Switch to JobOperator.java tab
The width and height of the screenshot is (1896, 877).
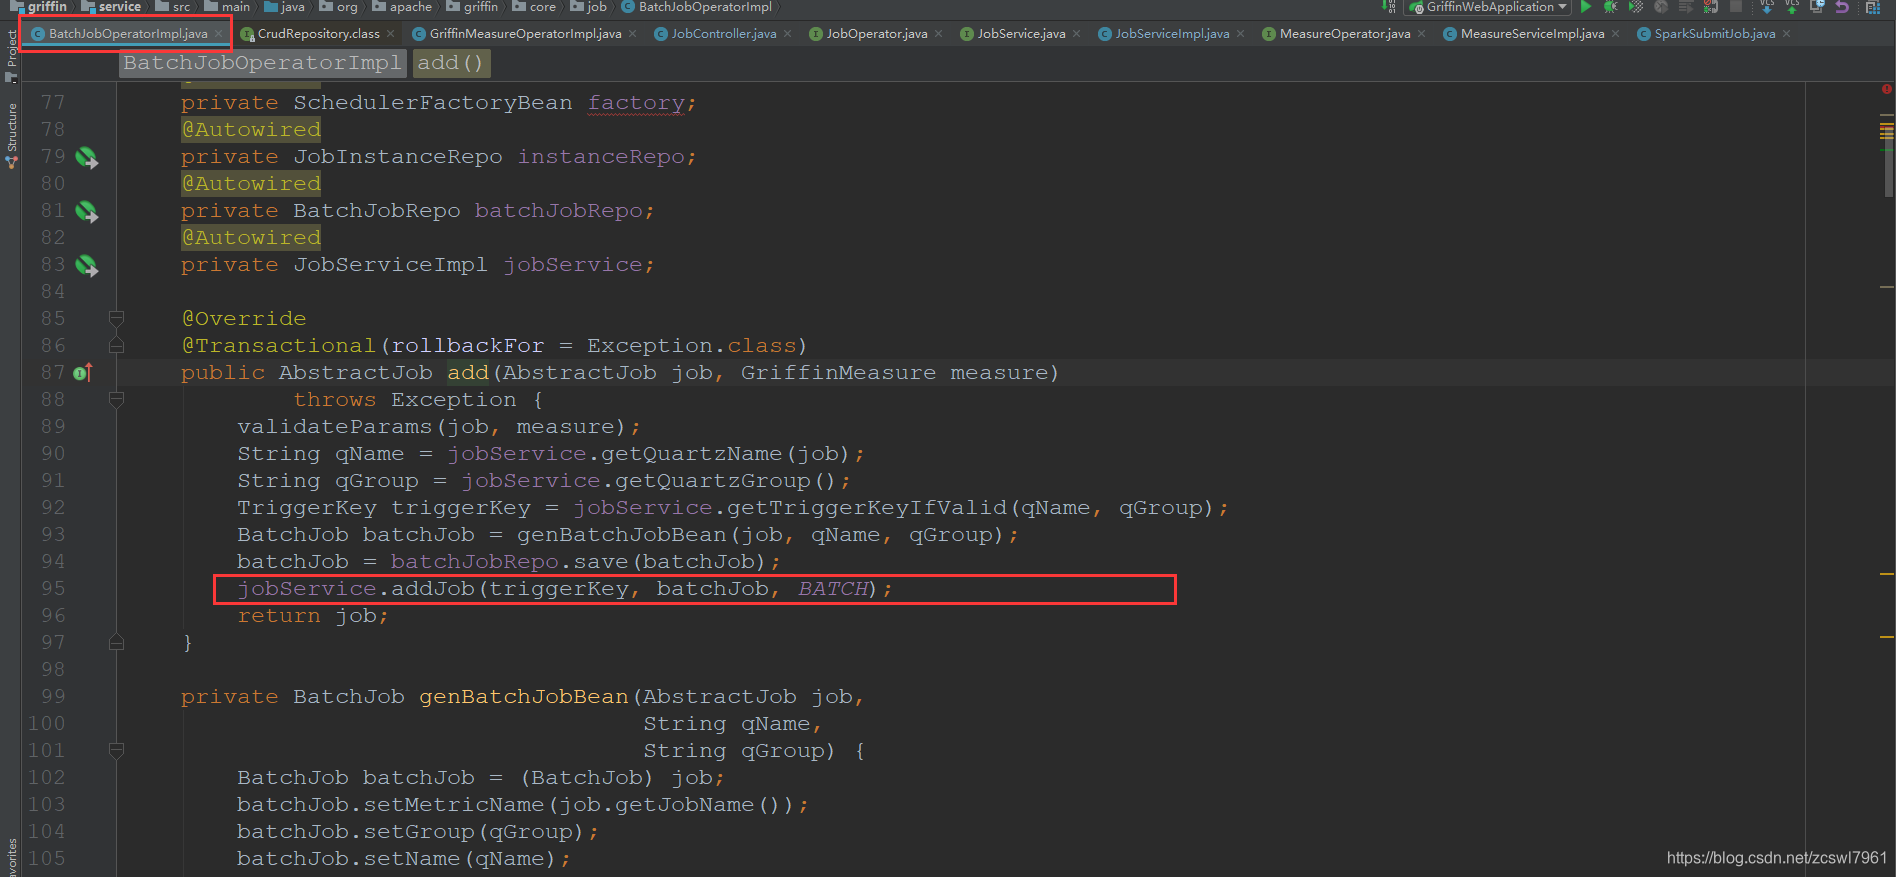coord(876,34)
